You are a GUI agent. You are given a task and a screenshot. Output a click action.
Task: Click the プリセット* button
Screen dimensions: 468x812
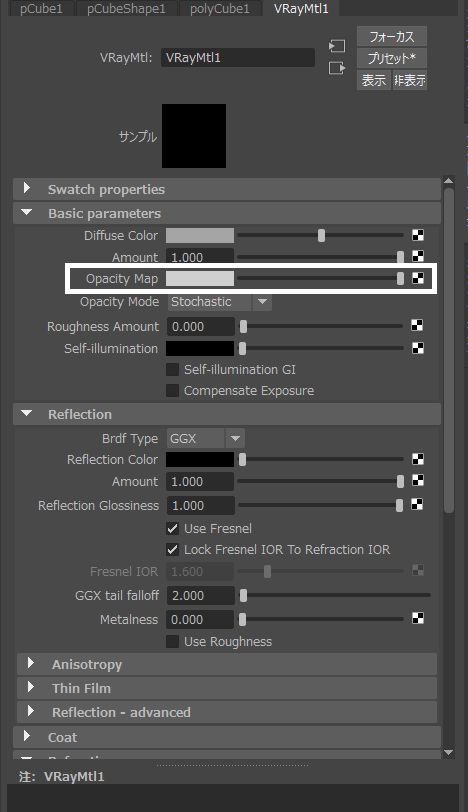tap(392, 58)
